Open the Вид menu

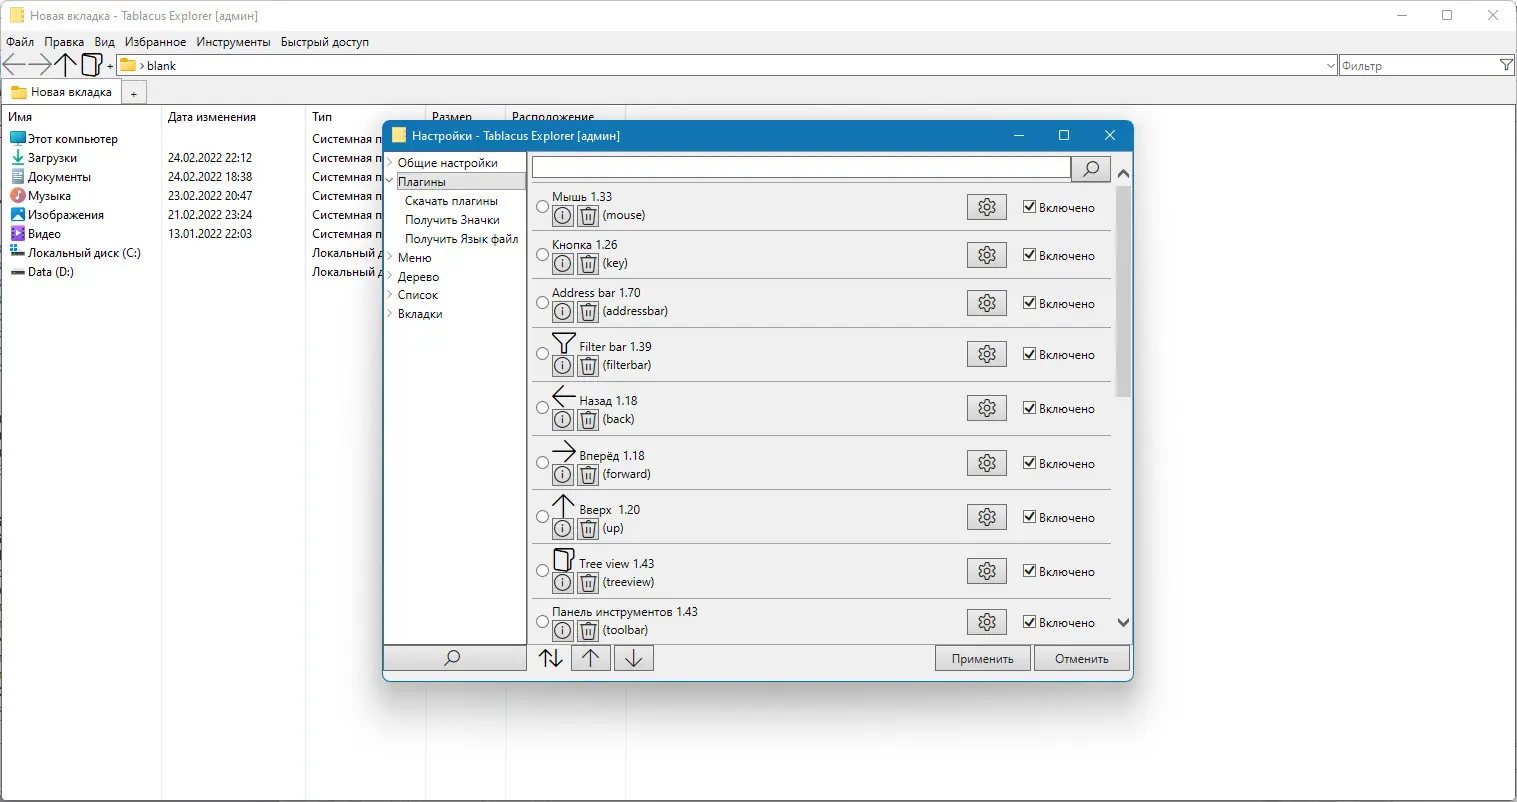pos(105,42)
